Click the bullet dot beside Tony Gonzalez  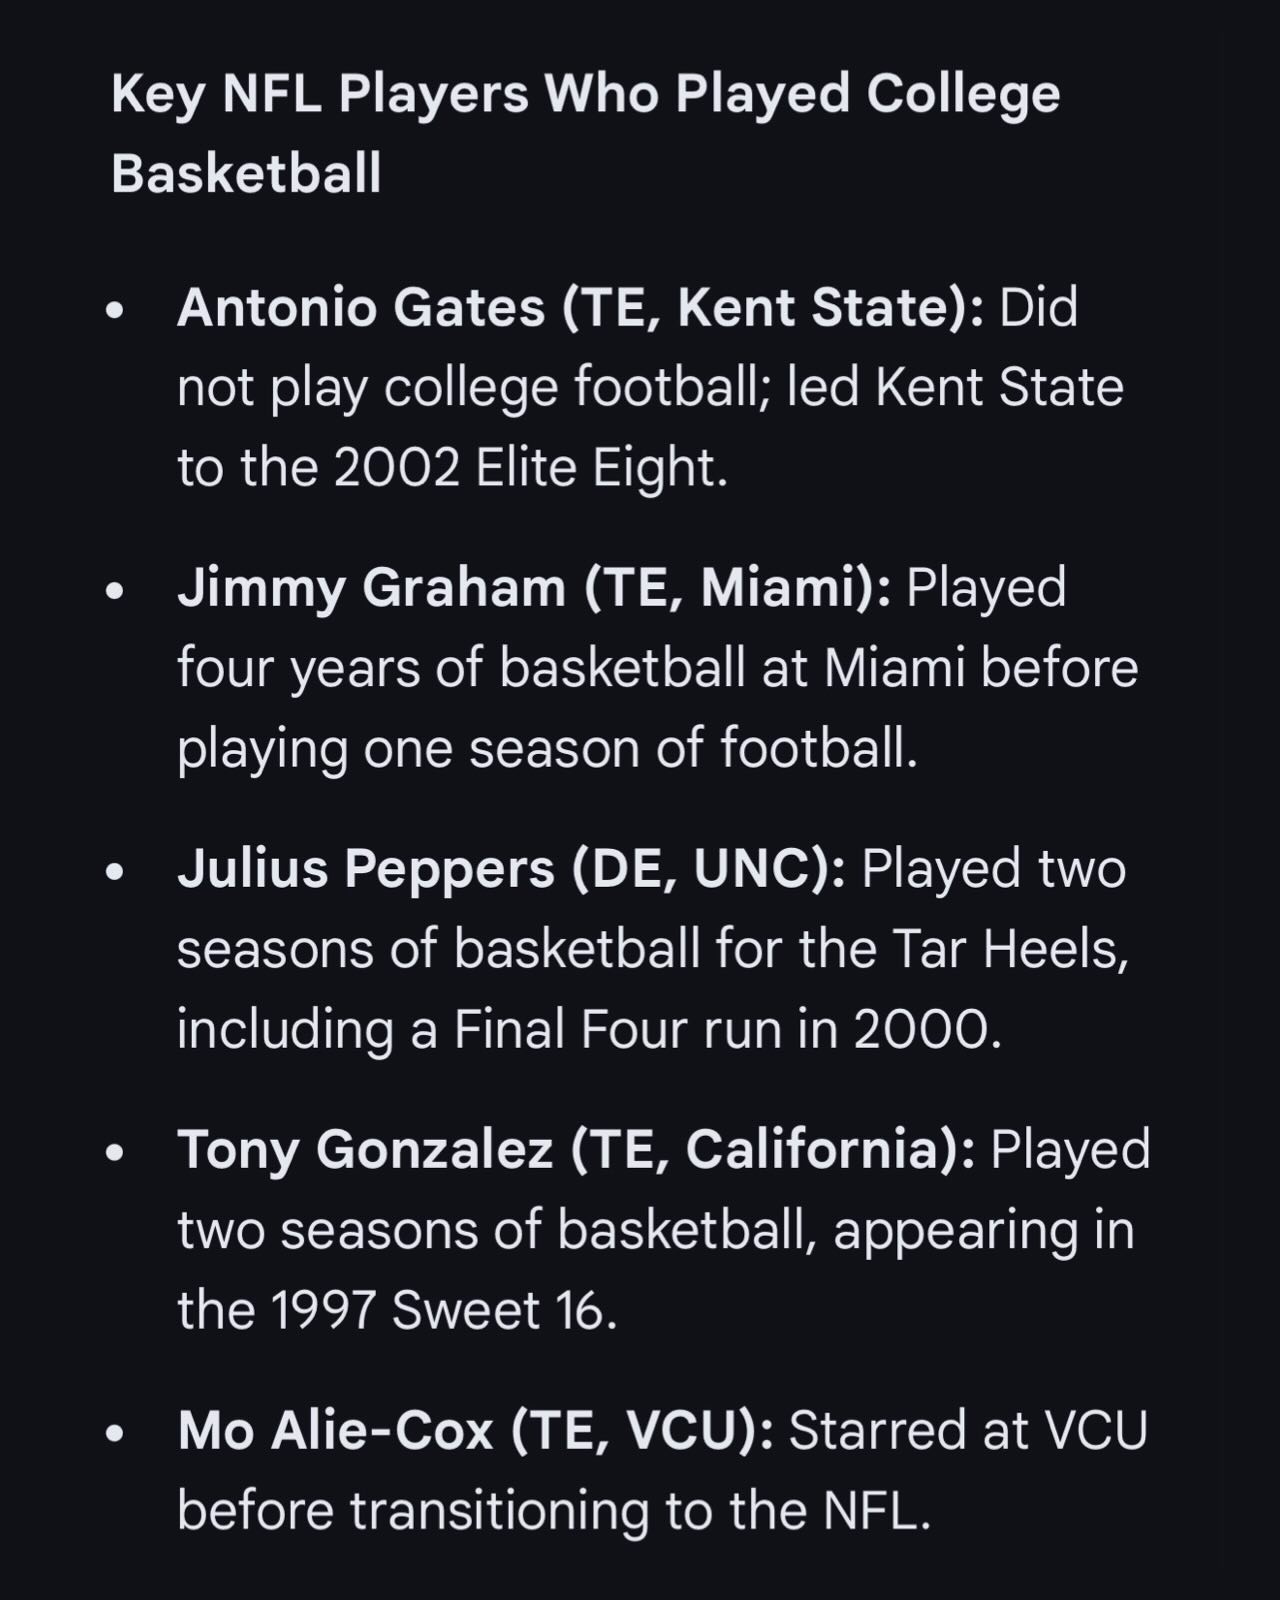117,1152
